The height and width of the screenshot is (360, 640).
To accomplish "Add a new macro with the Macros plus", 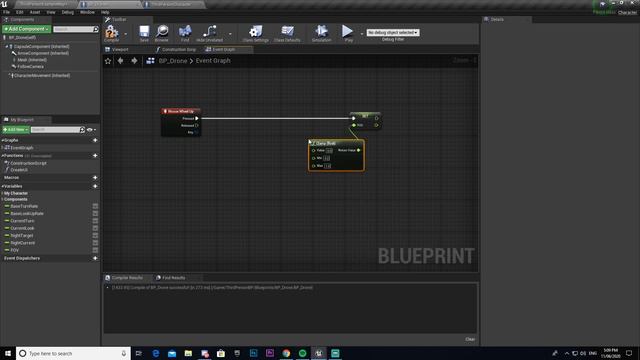I will click(x=95, y=178).
